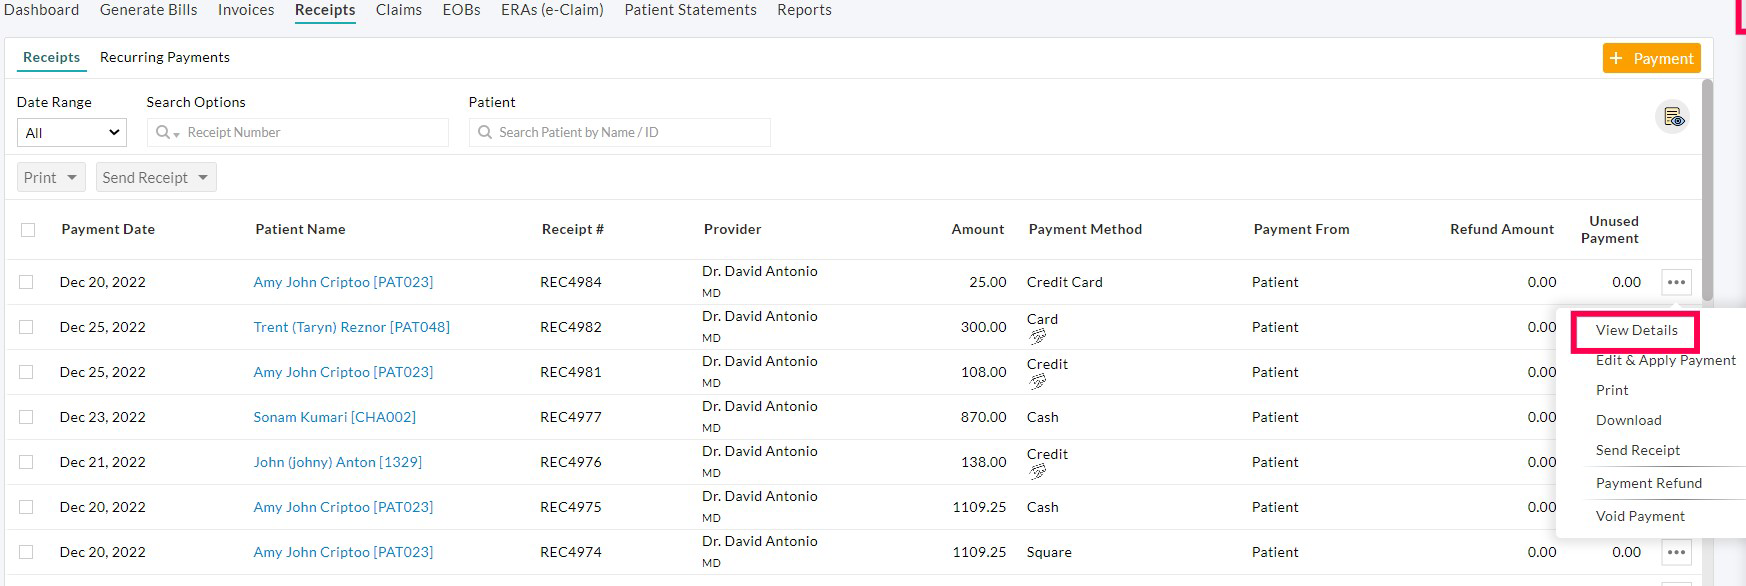Click the Receipt Number search field
The width and height of the screenshot is (1746, 586).
[x=298, y=132]
